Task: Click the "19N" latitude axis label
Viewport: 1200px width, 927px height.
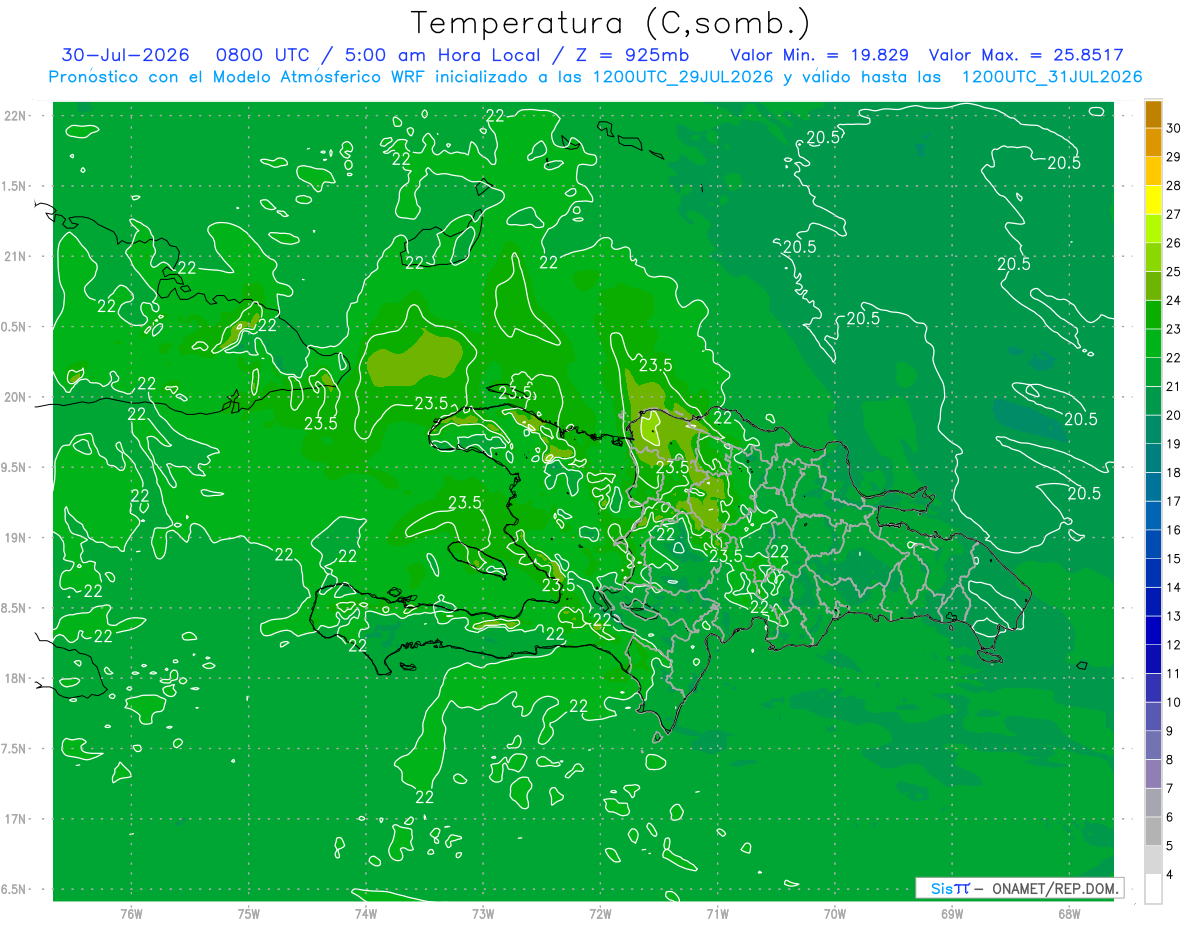Action: click(15, 538)
